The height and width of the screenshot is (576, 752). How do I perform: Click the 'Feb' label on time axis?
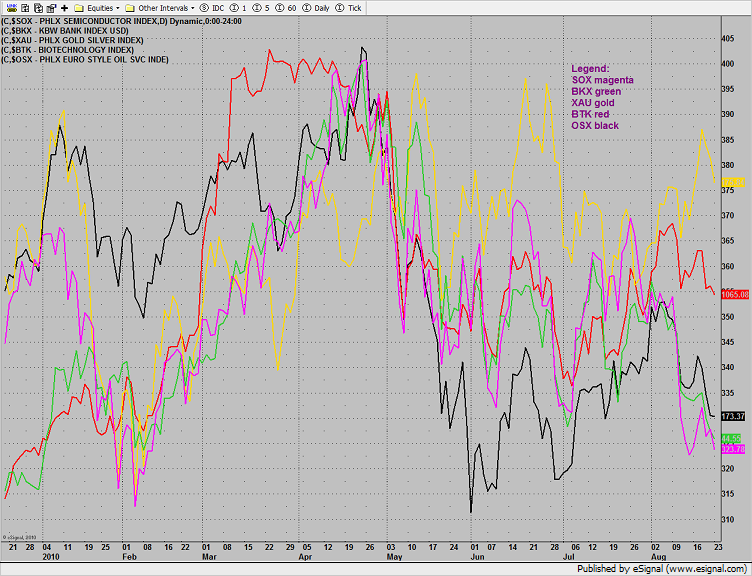click(129, 557)
